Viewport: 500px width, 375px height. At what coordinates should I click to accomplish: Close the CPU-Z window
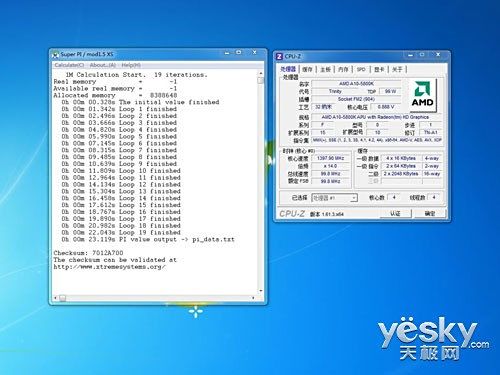438,55
